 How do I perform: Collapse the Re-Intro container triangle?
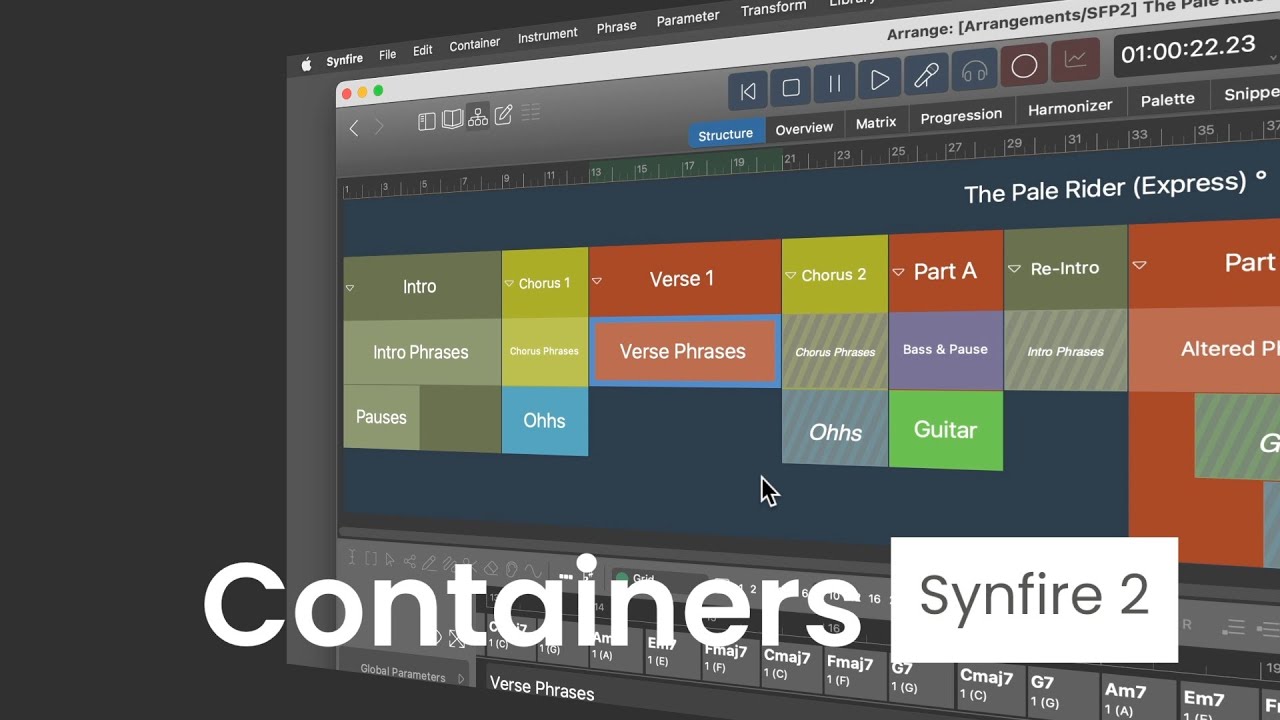coord(1014,269)
